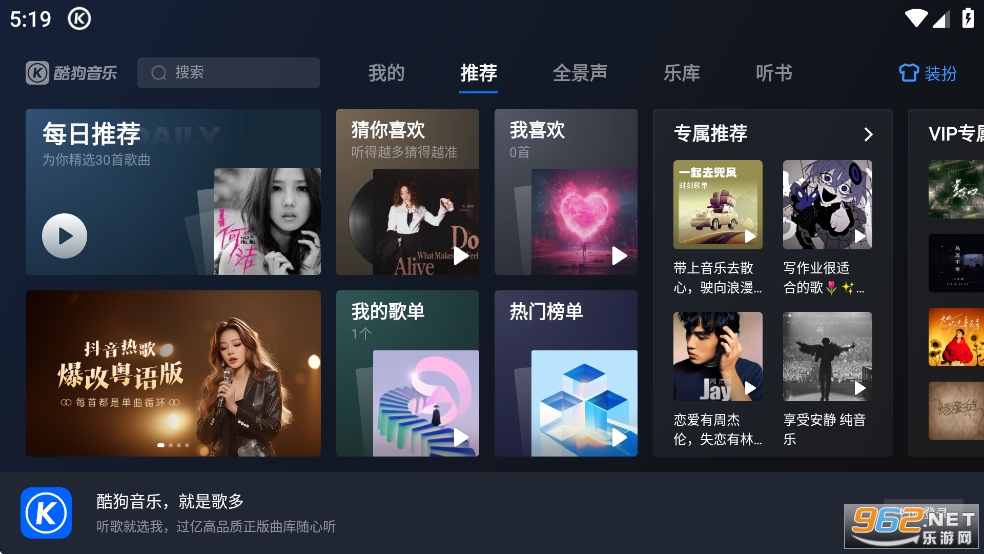Click into the 搜索 search field
This screenshot has width=984, height=554.
click(228, 73)
